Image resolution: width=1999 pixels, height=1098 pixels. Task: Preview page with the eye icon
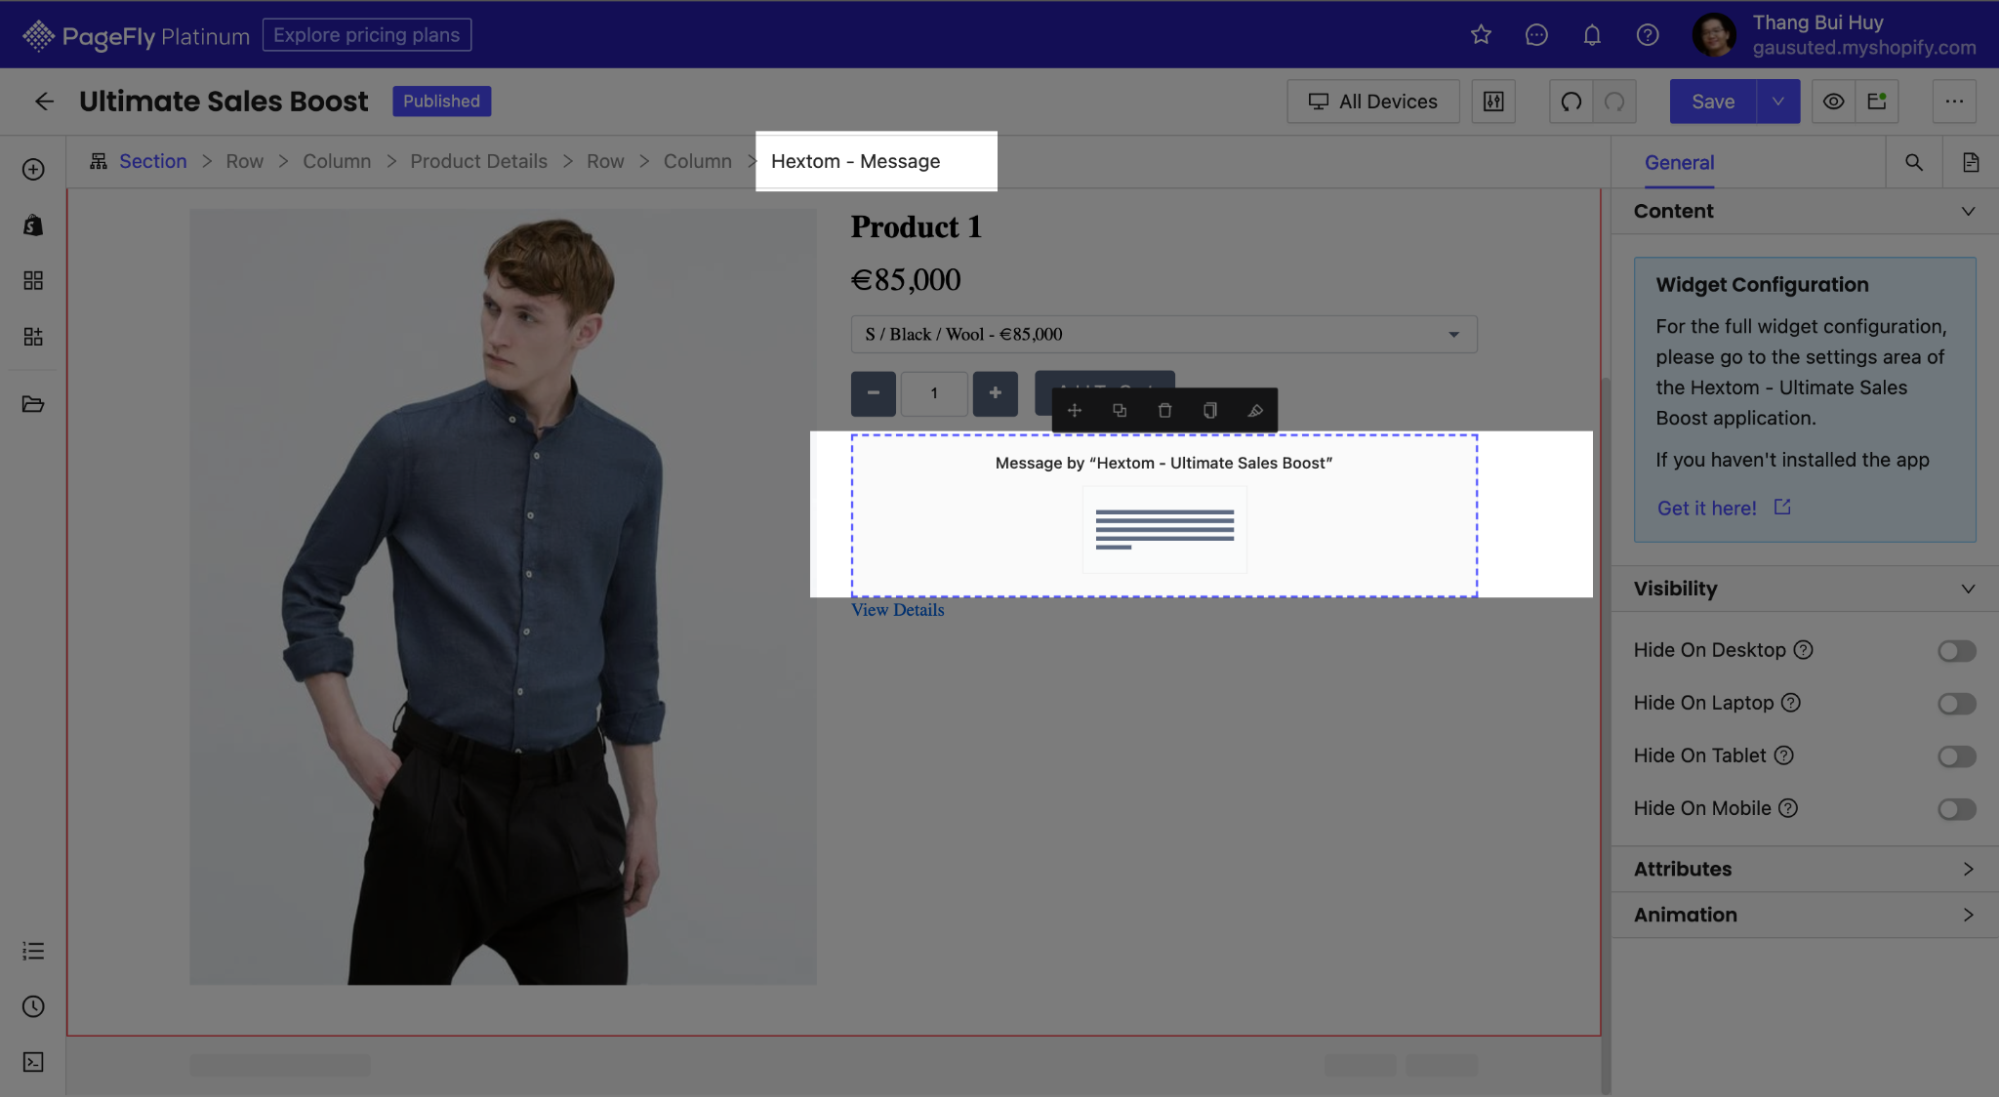coord(1833,101)
